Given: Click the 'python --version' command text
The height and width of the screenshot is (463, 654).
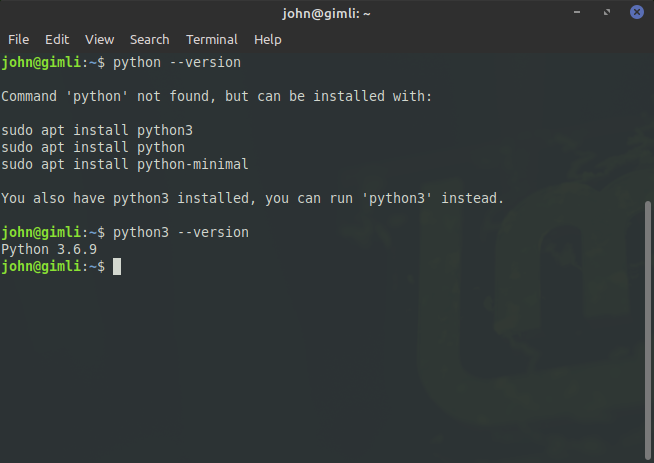Looking at the screenshot, I should pyautogui.click(x=177, y=63).
